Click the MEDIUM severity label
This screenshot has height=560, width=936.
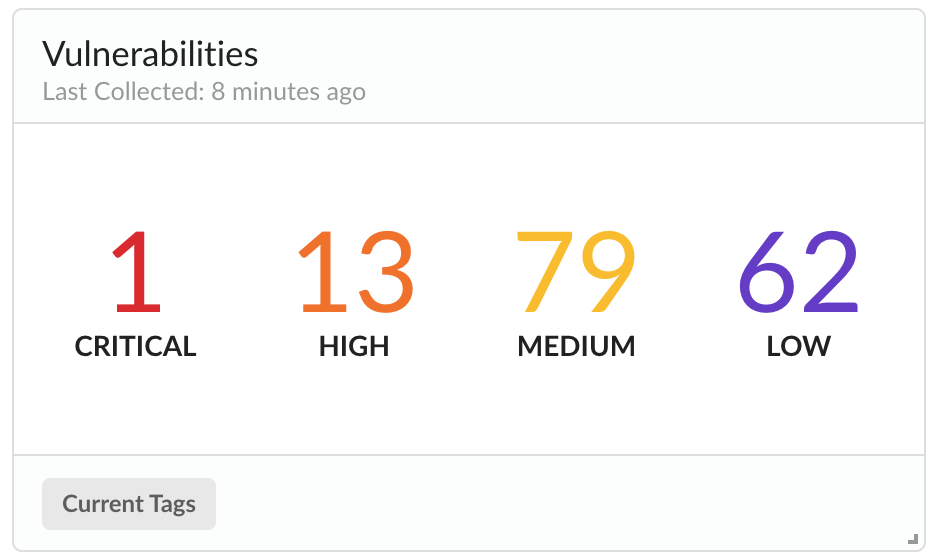pyautogui.click(x=576, y=347)
